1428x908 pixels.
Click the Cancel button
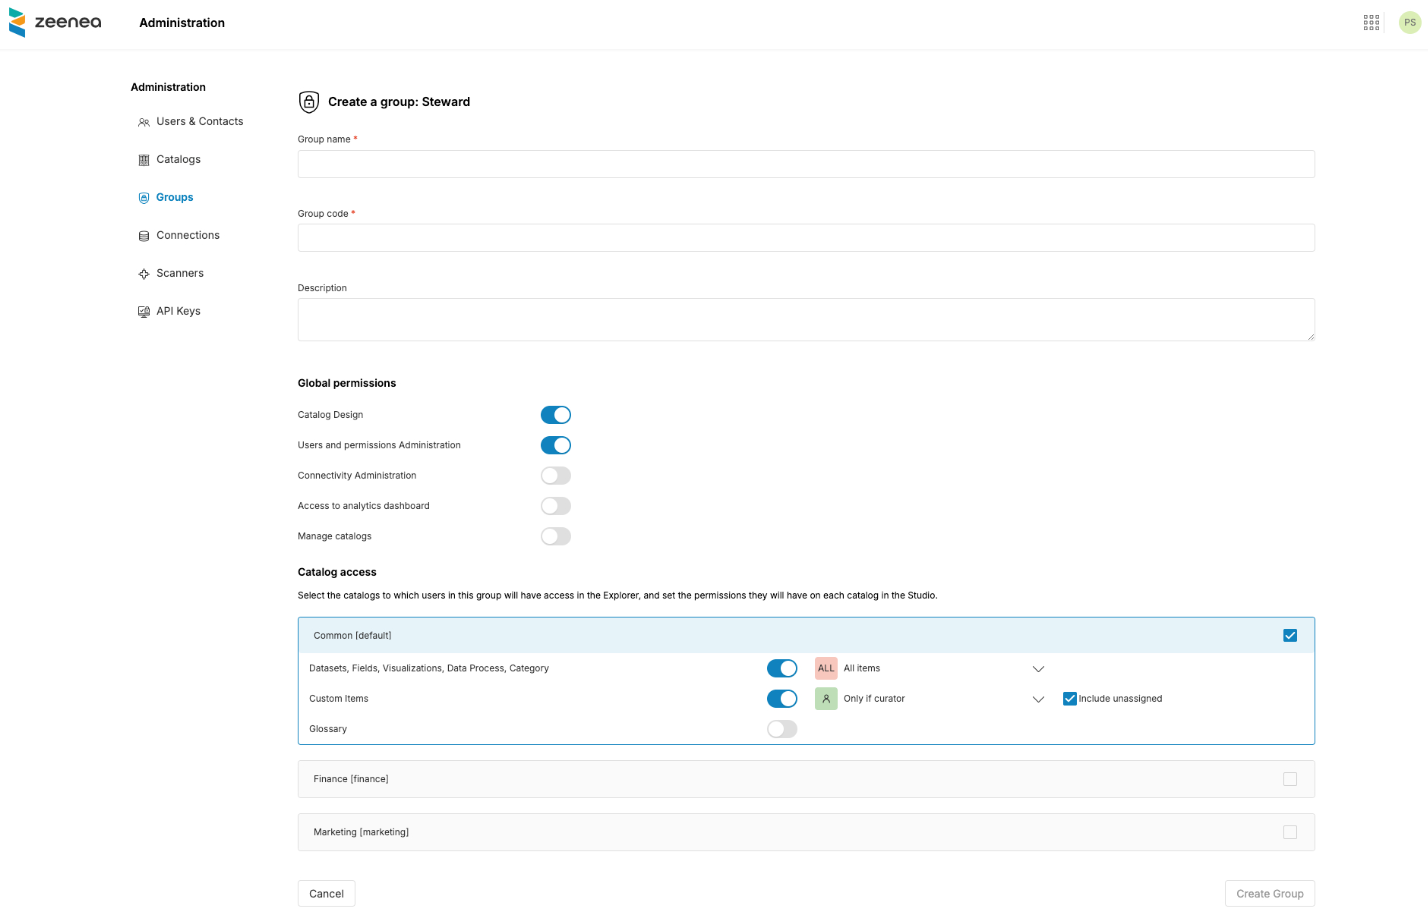pos(326,894)
